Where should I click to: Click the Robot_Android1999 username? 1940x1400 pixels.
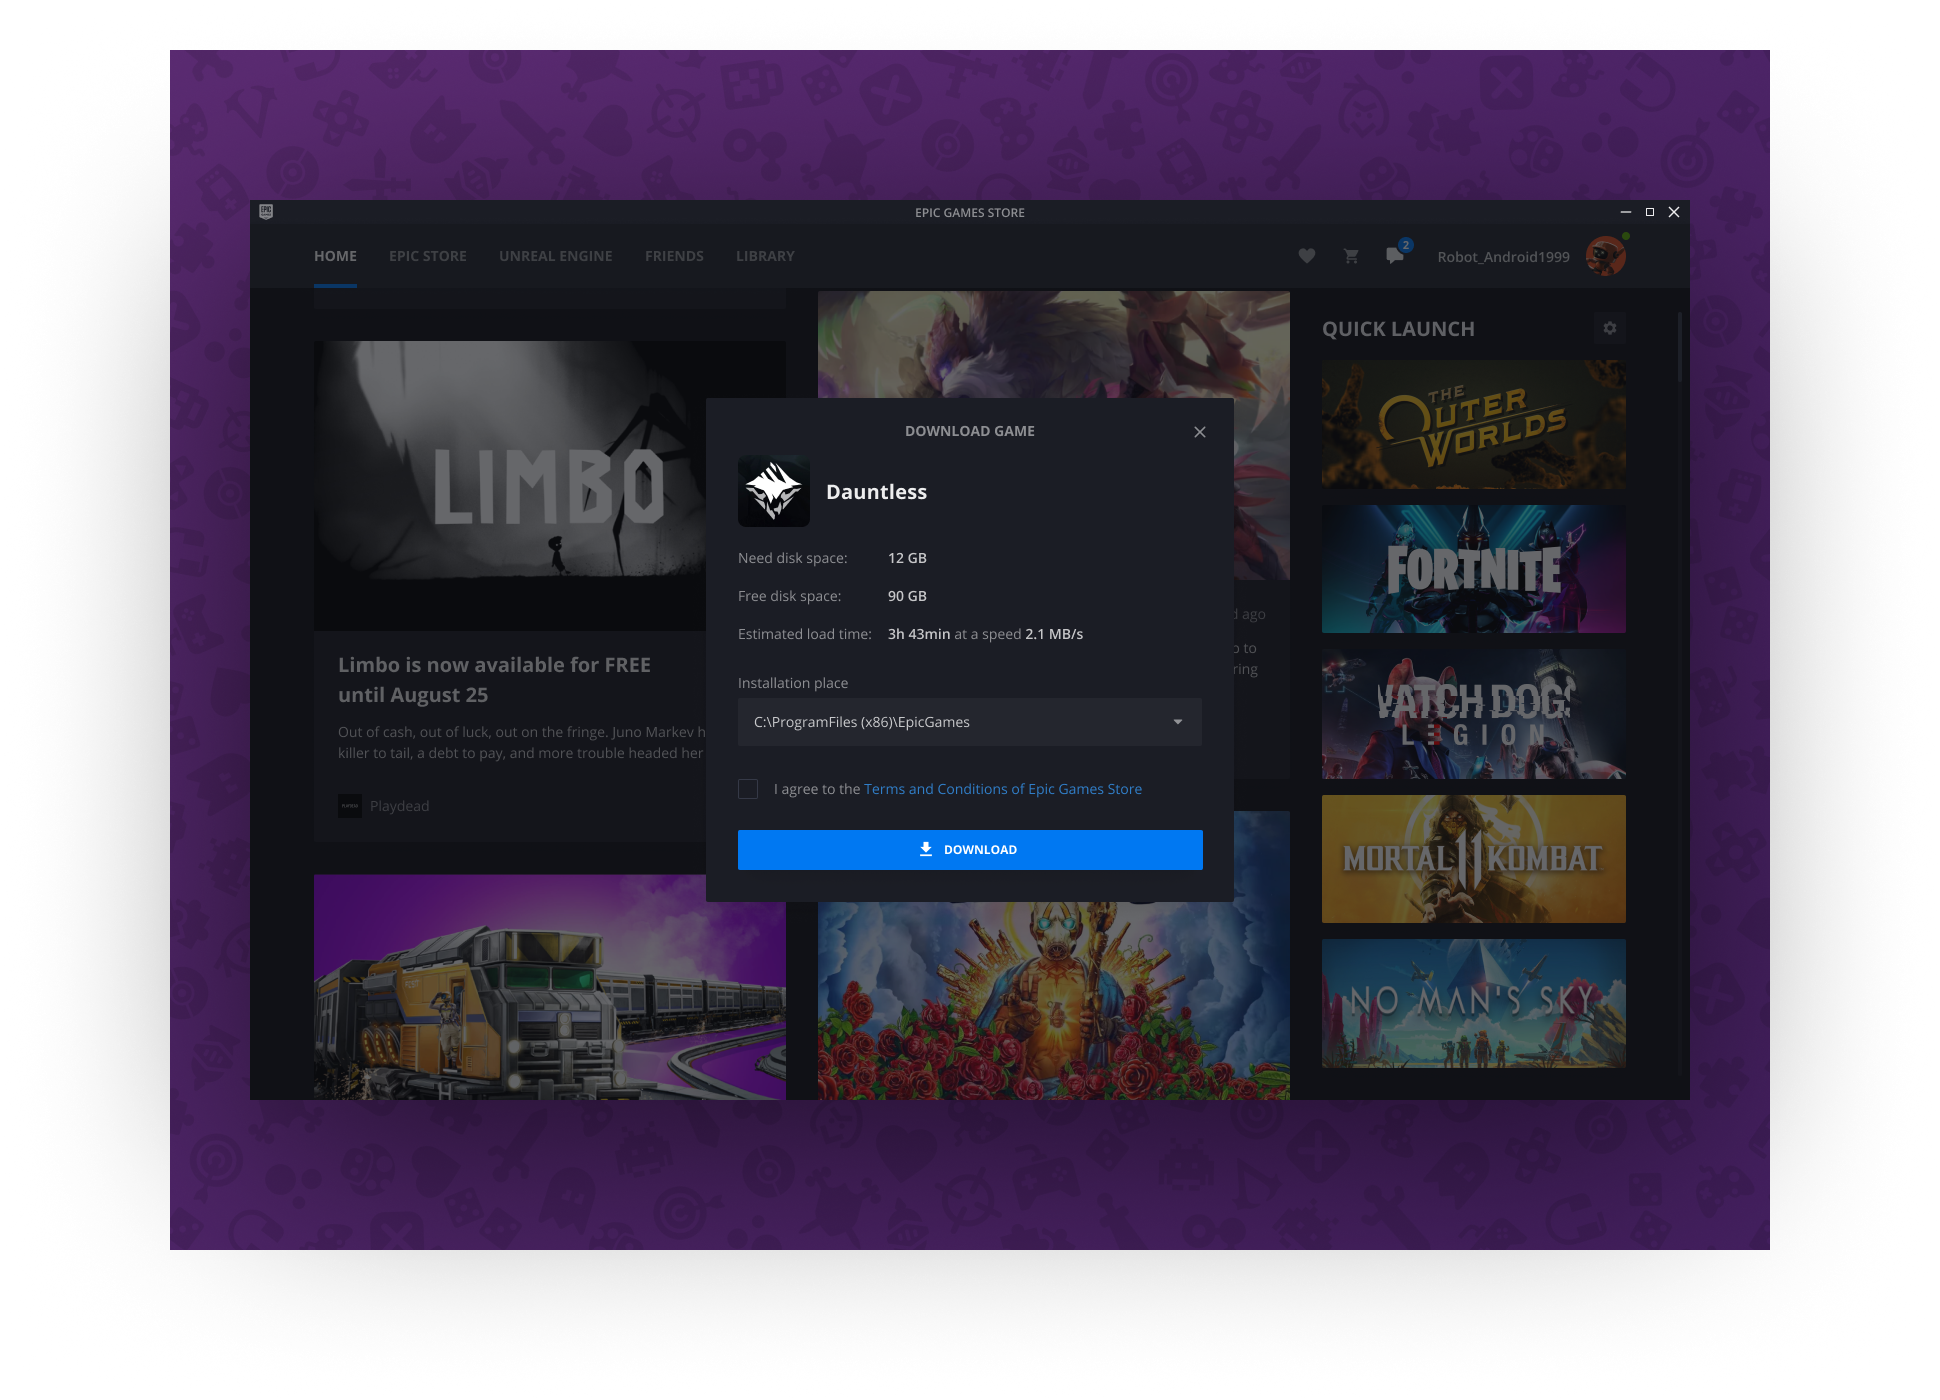(1503, 257)
